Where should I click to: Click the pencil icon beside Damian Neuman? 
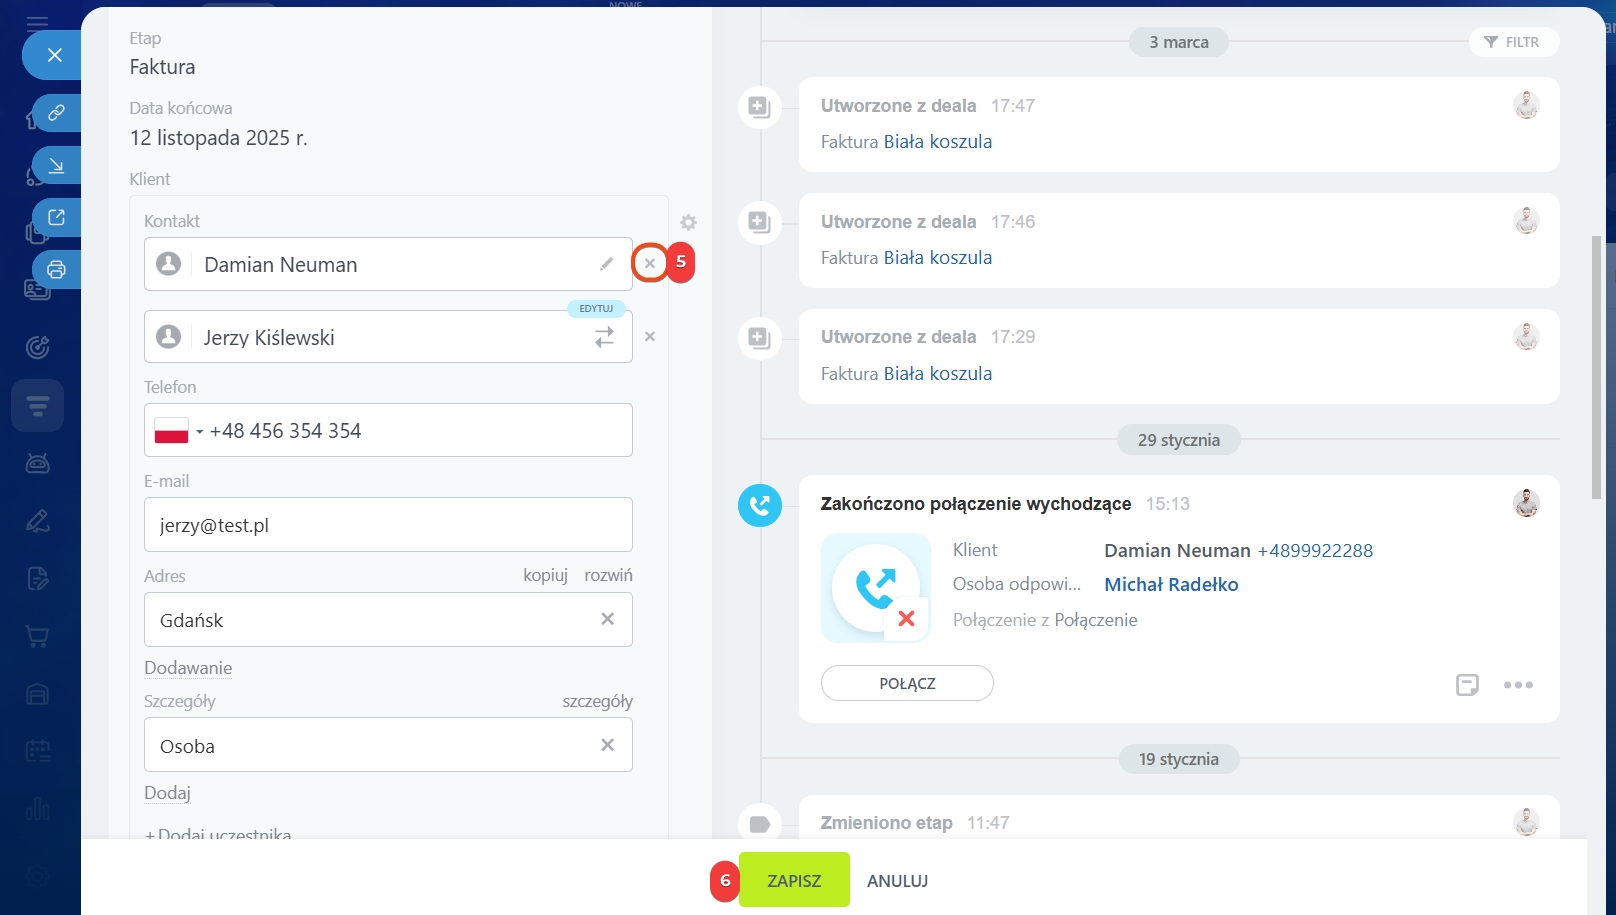click(x=606, y=264)
